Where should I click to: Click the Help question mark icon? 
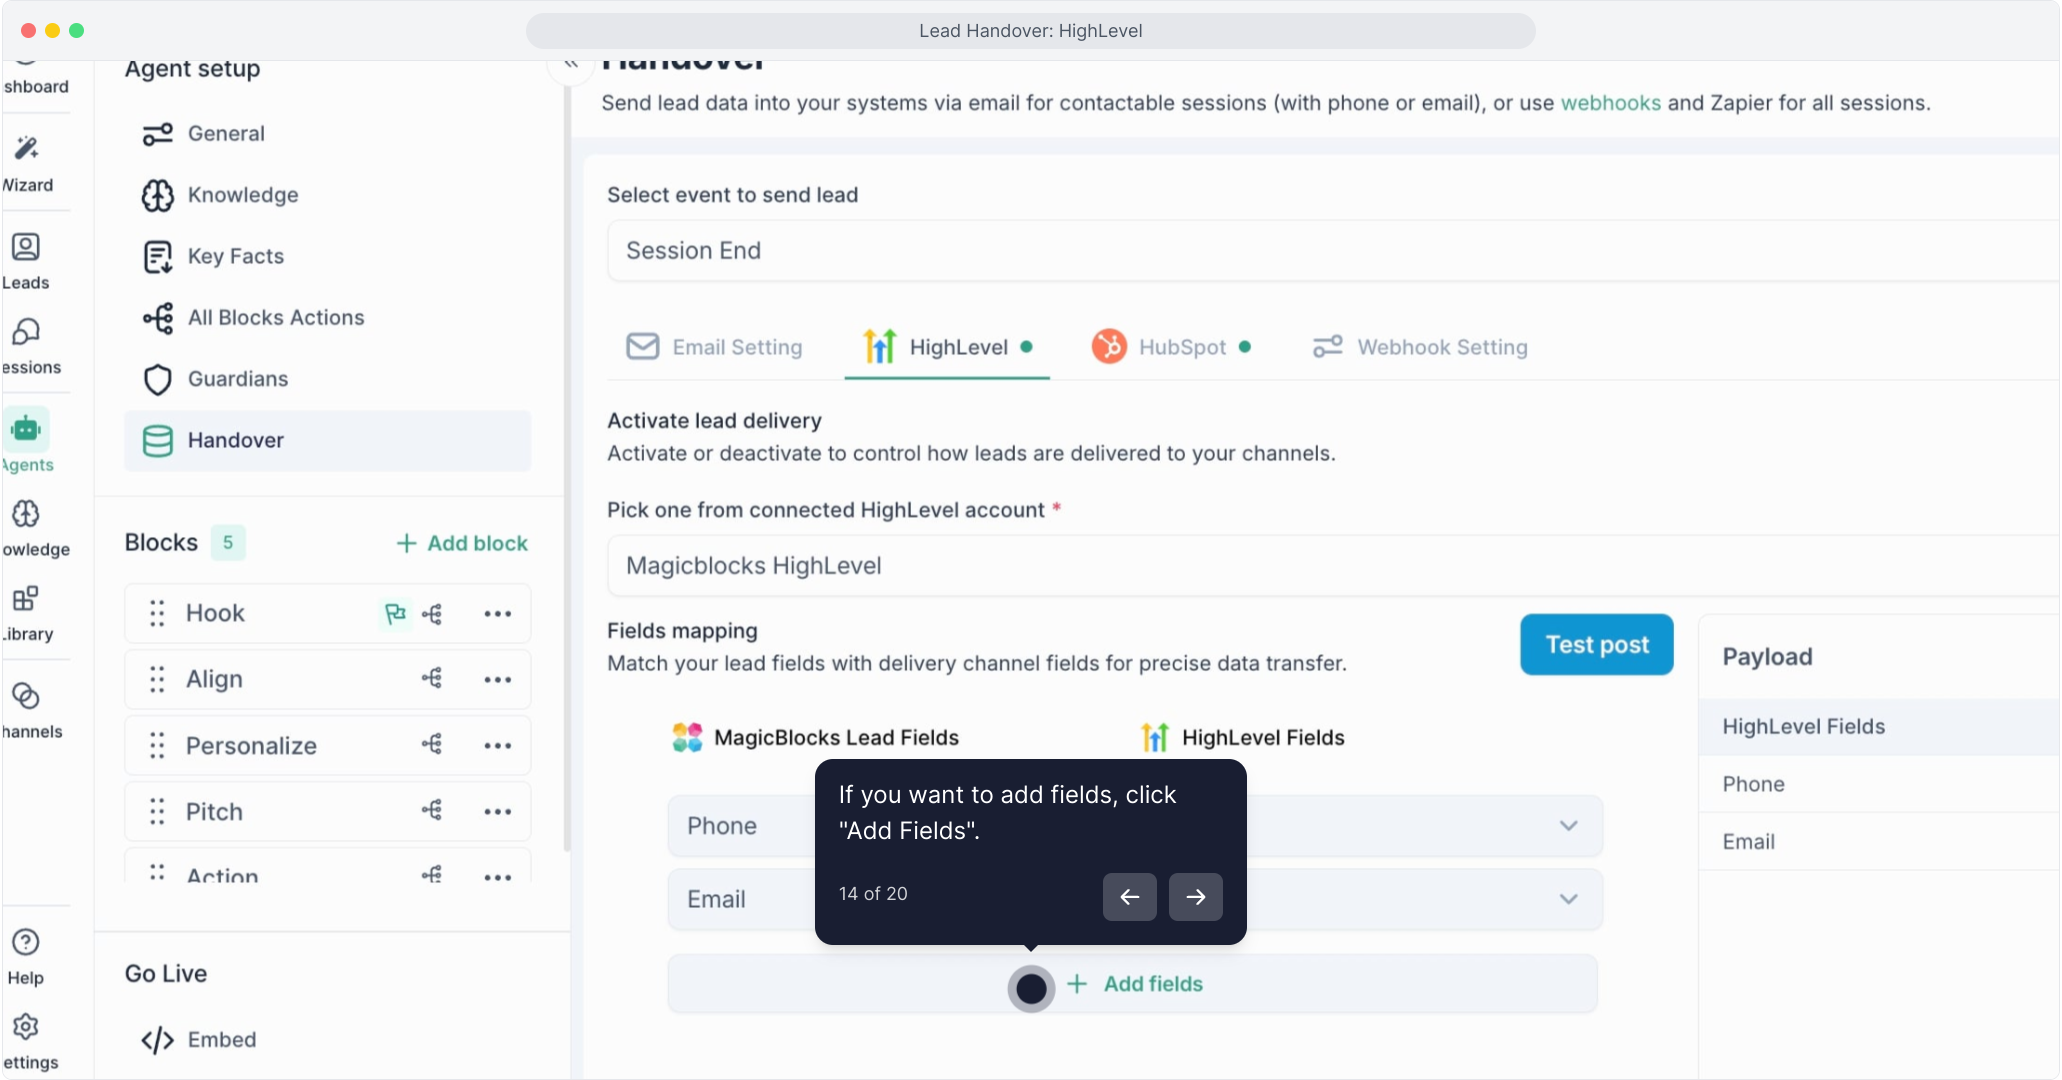click(x=26, y=942)
